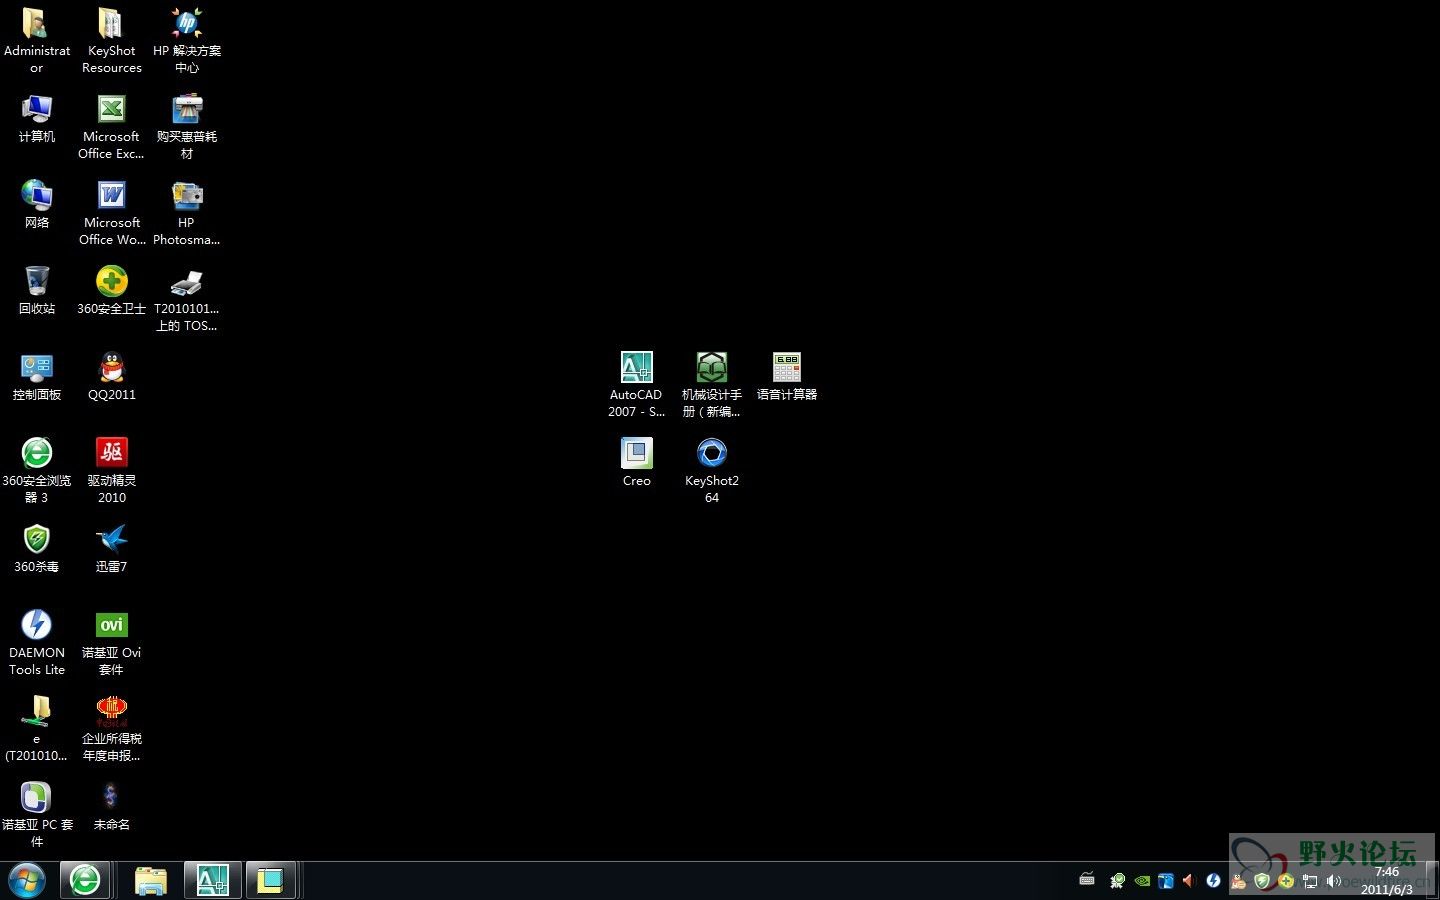Click the red speaker tray icon
1440x900 pixels.
pos(1189,881)
